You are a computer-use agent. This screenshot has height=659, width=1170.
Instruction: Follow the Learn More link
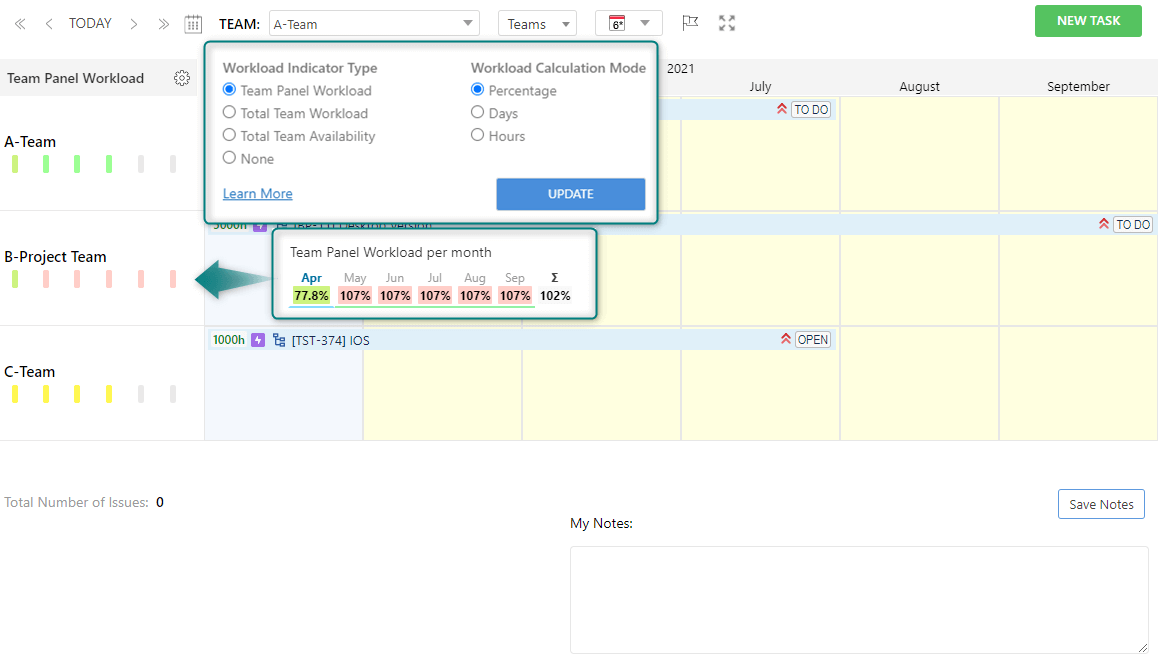point(257,193)
